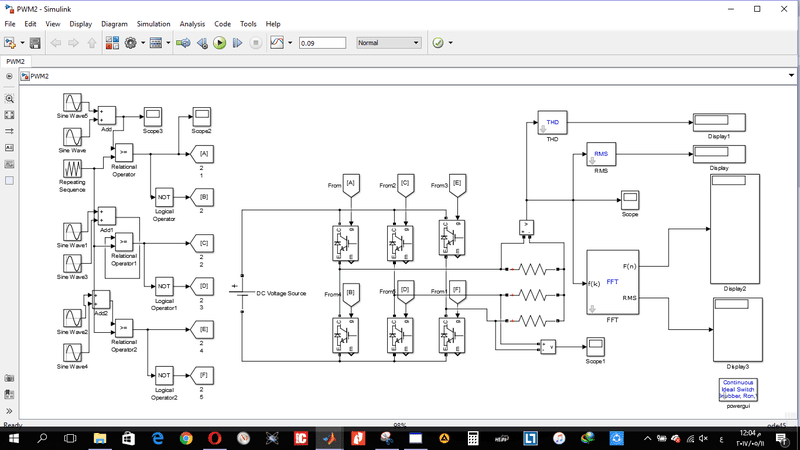
Task: Click the Step Back toolbar icon
Action: [x=202, y=43]
